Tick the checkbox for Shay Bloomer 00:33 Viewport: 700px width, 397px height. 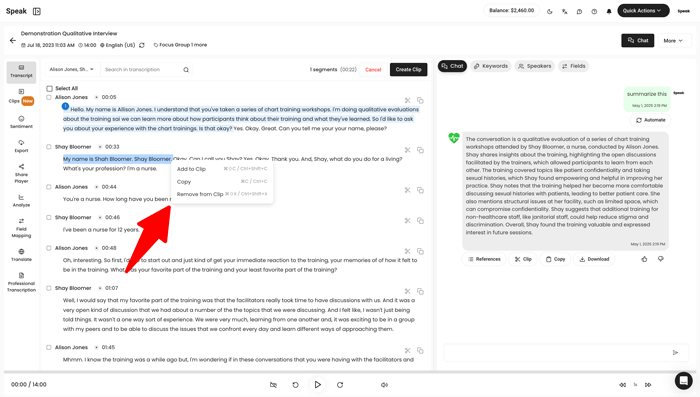(x=49, y=147)
